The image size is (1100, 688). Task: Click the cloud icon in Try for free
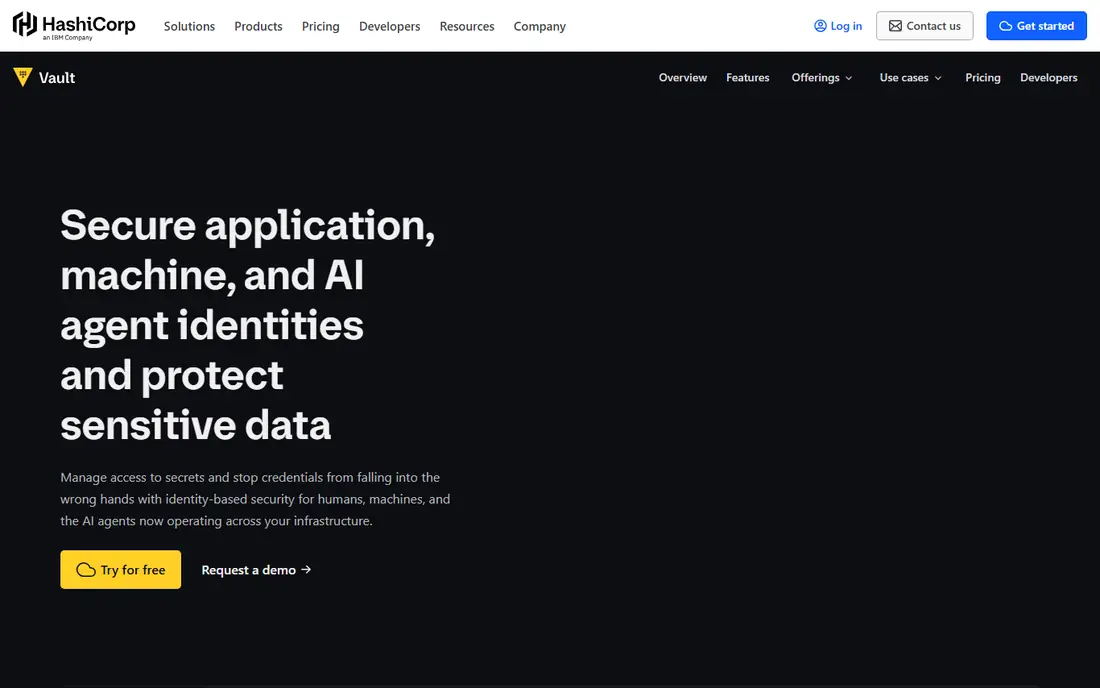86,569
